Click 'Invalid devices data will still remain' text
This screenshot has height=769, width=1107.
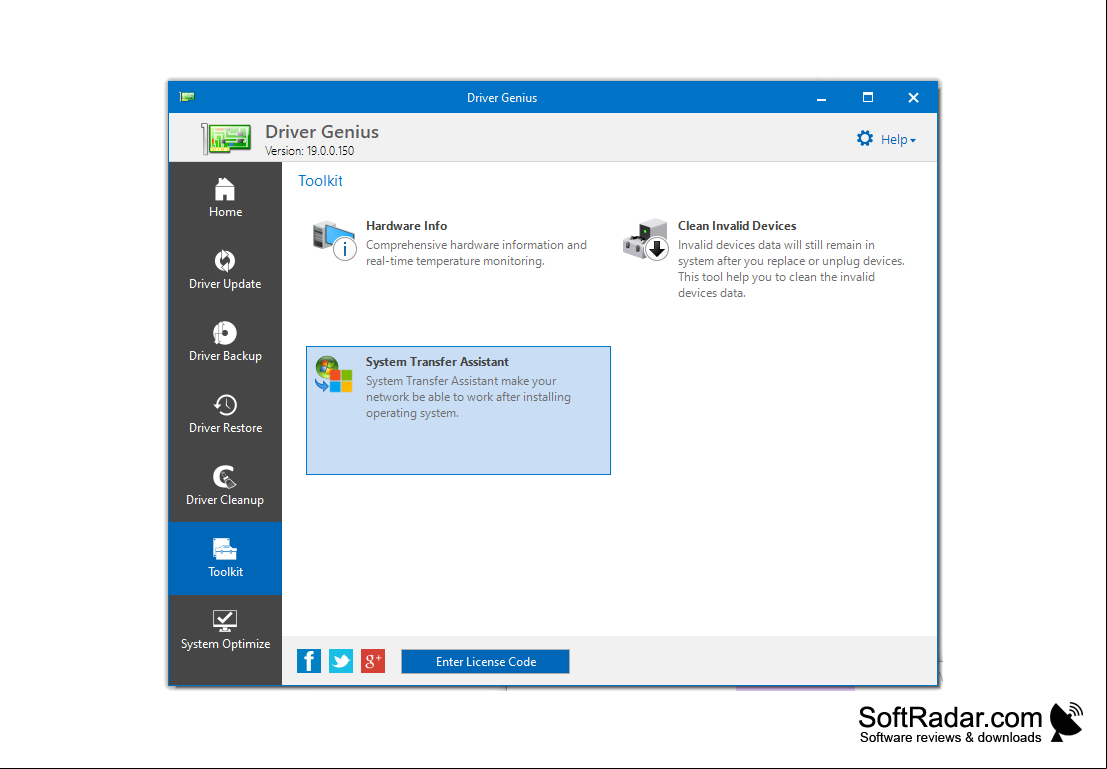click(777, 245)
